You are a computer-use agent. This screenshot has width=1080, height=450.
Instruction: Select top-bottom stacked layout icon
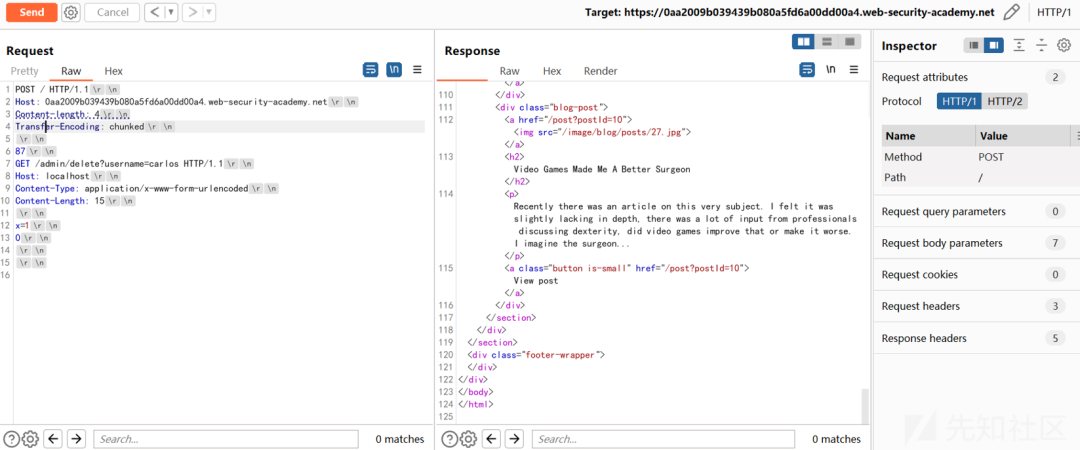tap(827, 42)
